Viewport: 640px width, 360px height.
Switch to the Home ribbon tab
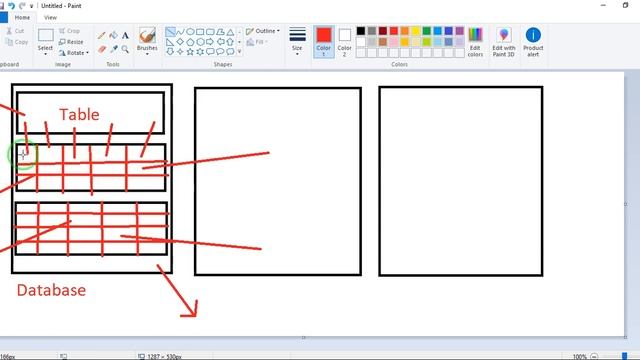click(22, 18)
